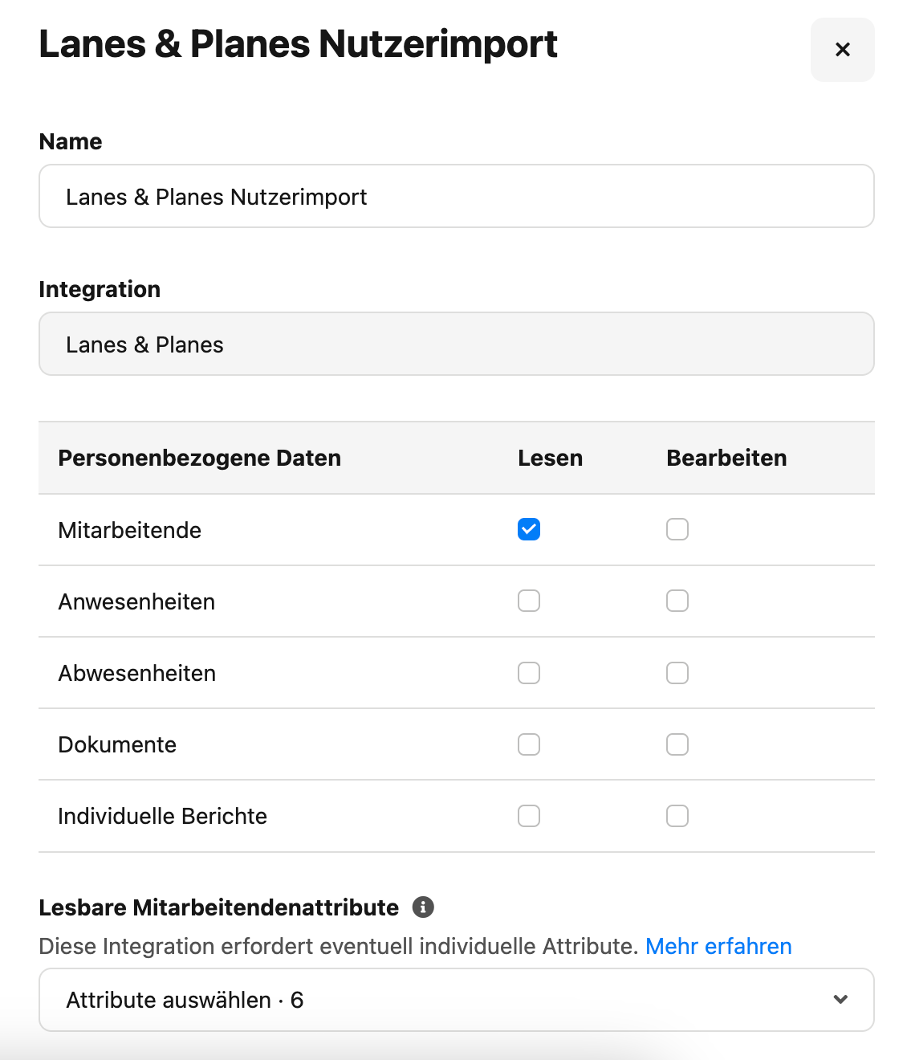Enable Bearbeiten for Mitarbeitende
The image size is (908, 1060).
(677, 529)
